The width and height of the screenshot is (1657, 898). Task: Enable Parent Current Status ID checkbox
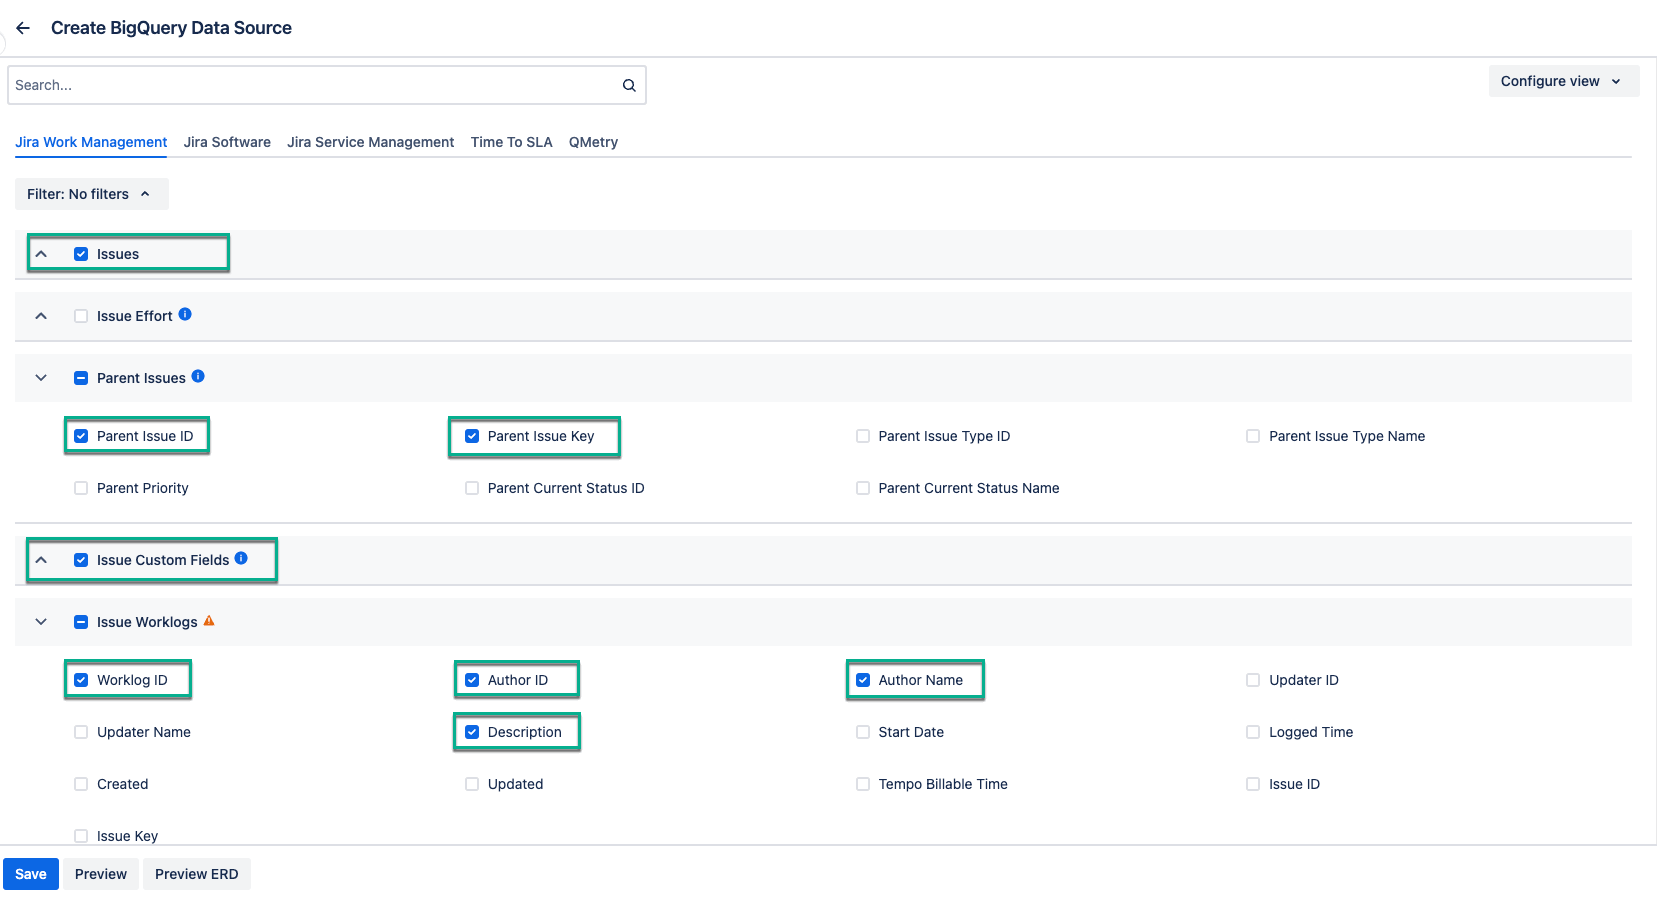click(x=472, y=488)
